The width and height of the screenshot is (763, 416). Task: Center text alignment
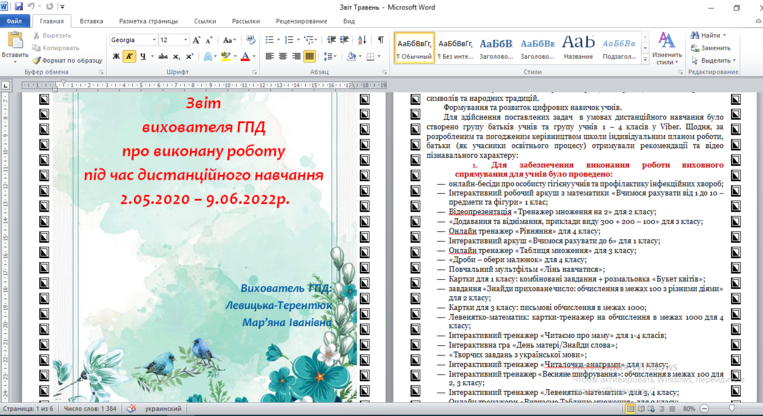282,56
